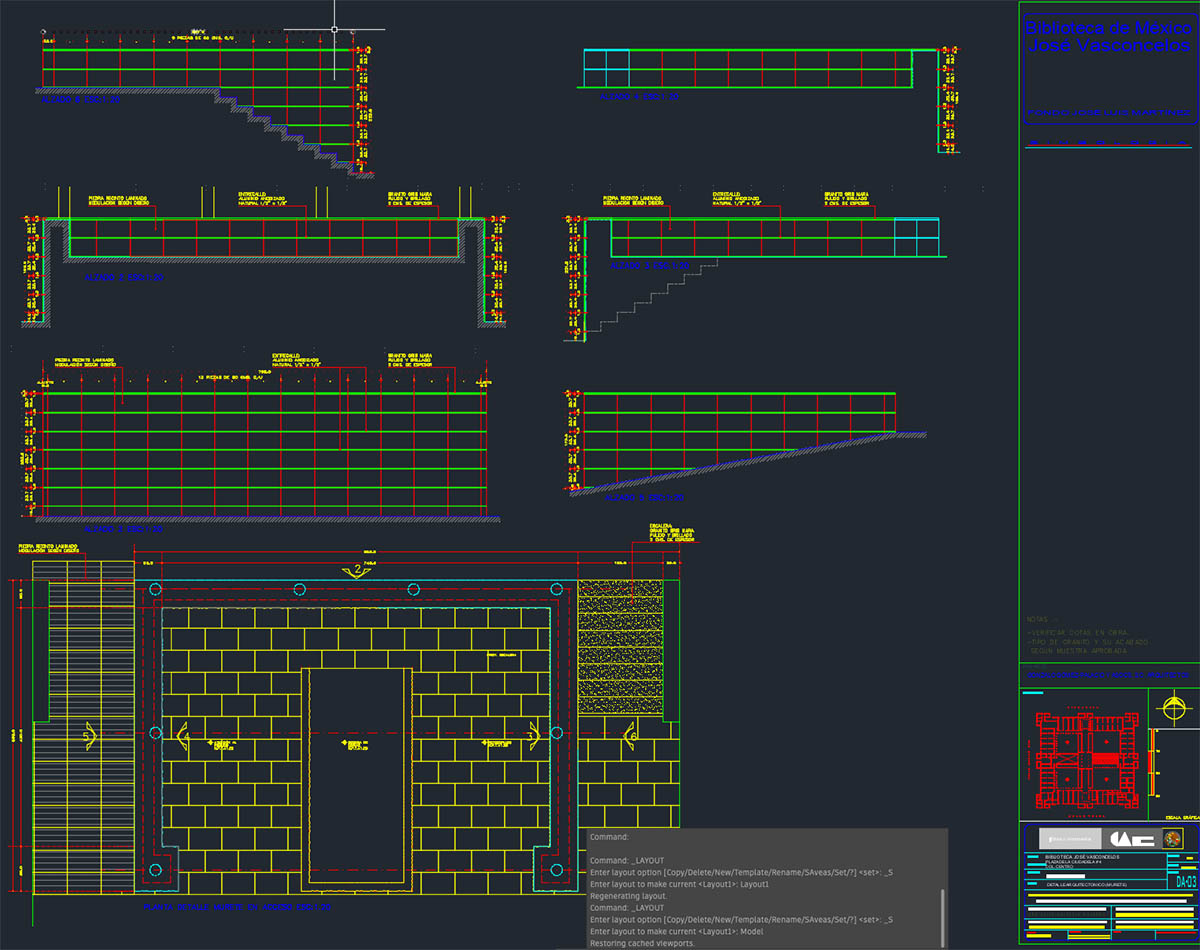
Task: Click inside the central rectangular opening in plan
Action: 356,780
